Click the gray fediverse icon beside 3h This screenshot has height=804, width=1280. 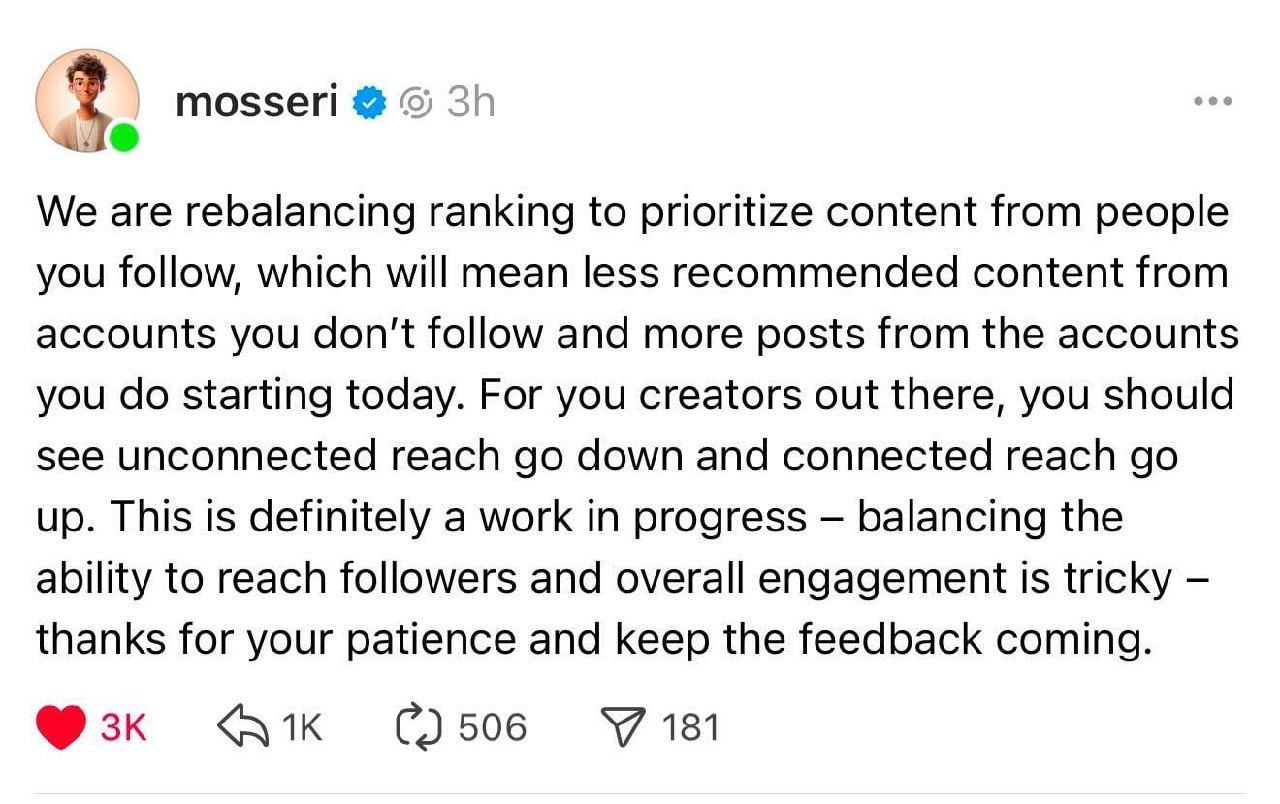point(416,102)
